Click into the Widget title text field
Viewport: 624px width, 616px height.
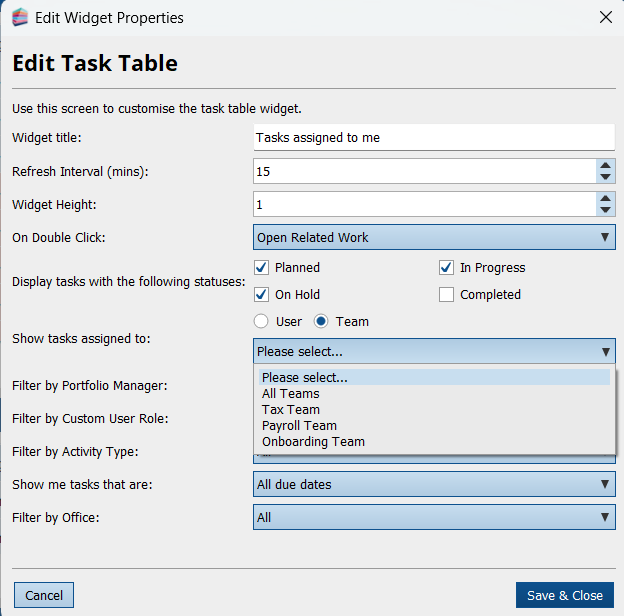tap(434, 138)
